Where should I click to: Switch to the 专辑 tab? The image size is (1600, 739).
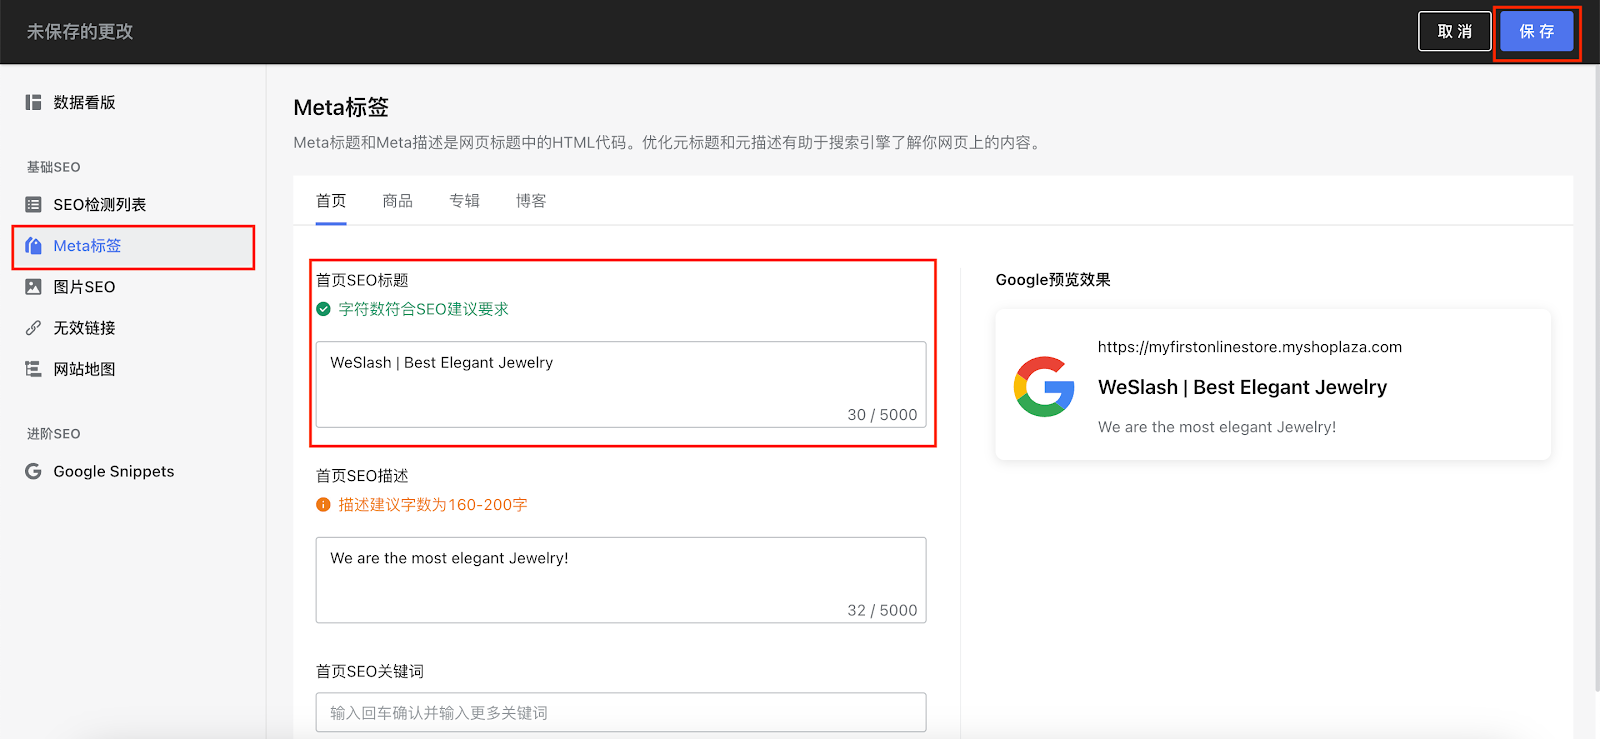click(465, 201)
